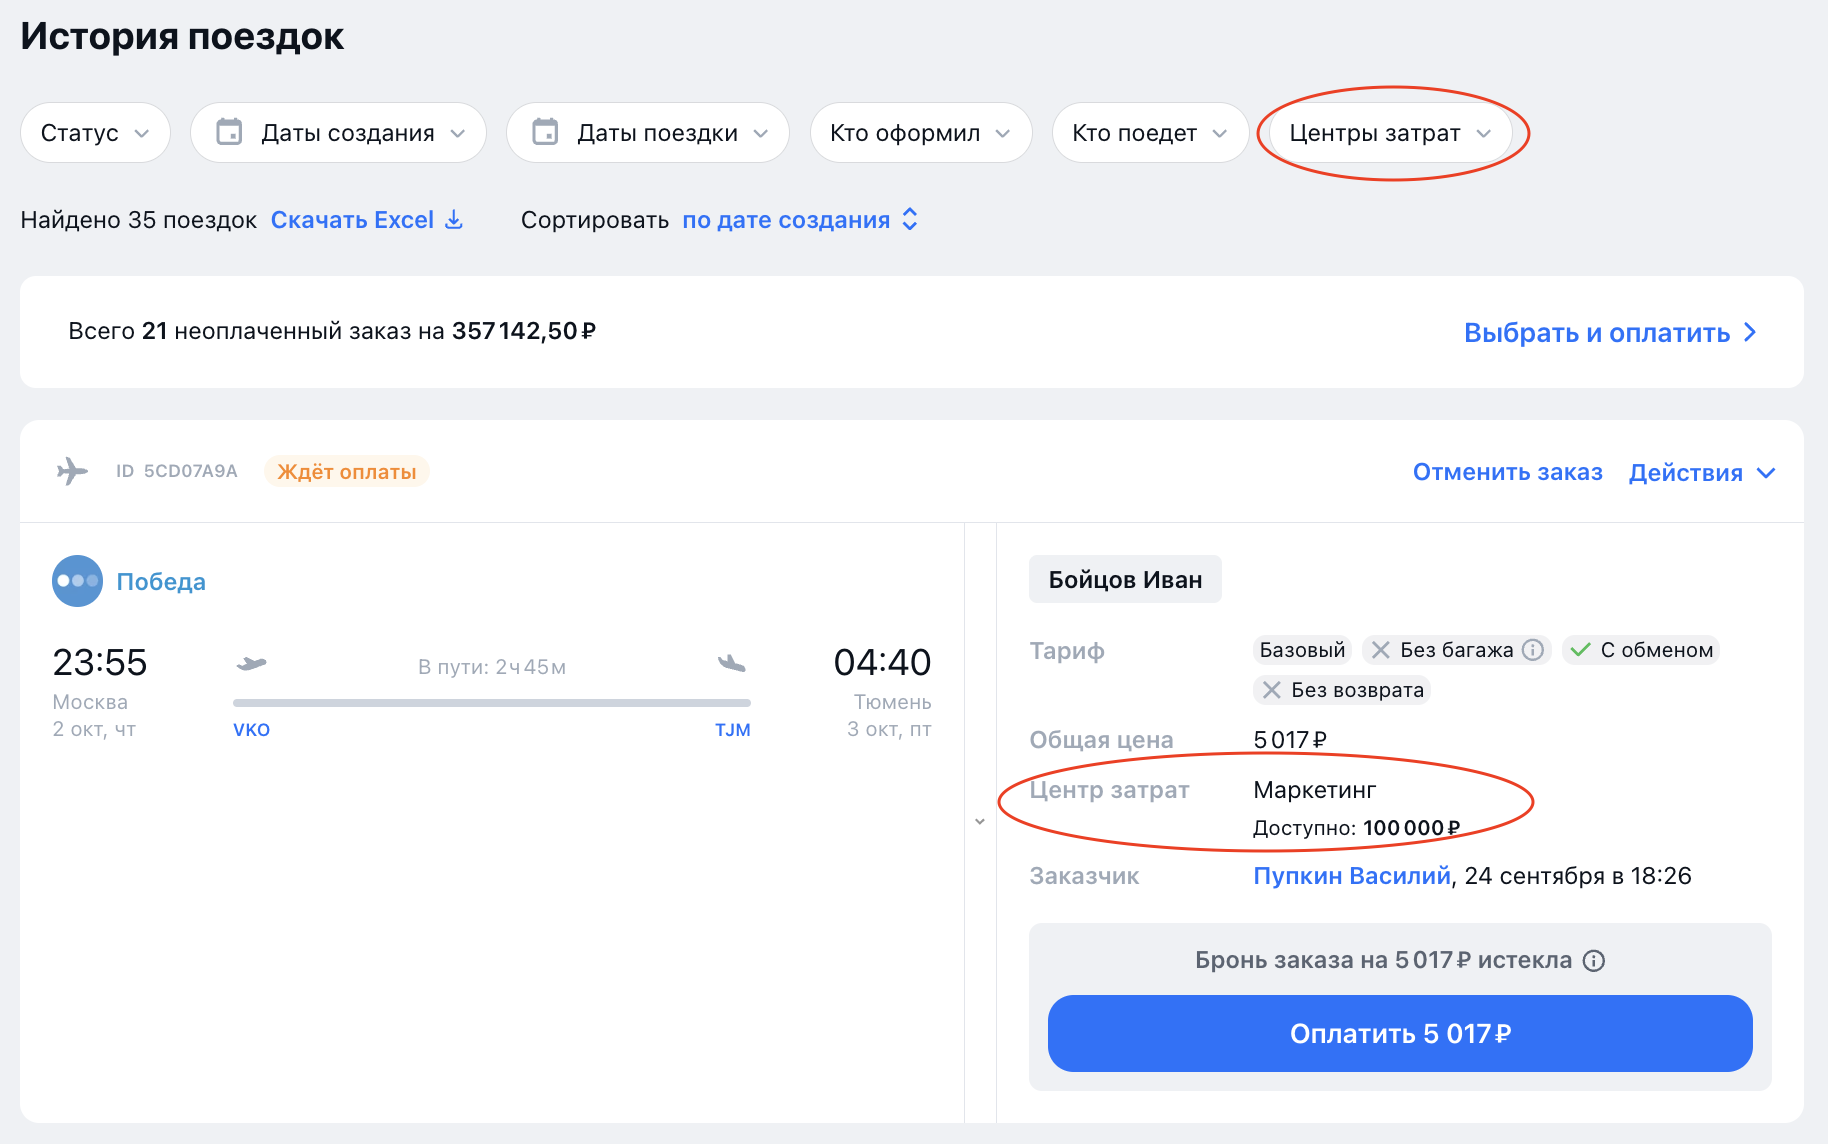Click info icon next to 'Без багажа'

coord(1533,650)
